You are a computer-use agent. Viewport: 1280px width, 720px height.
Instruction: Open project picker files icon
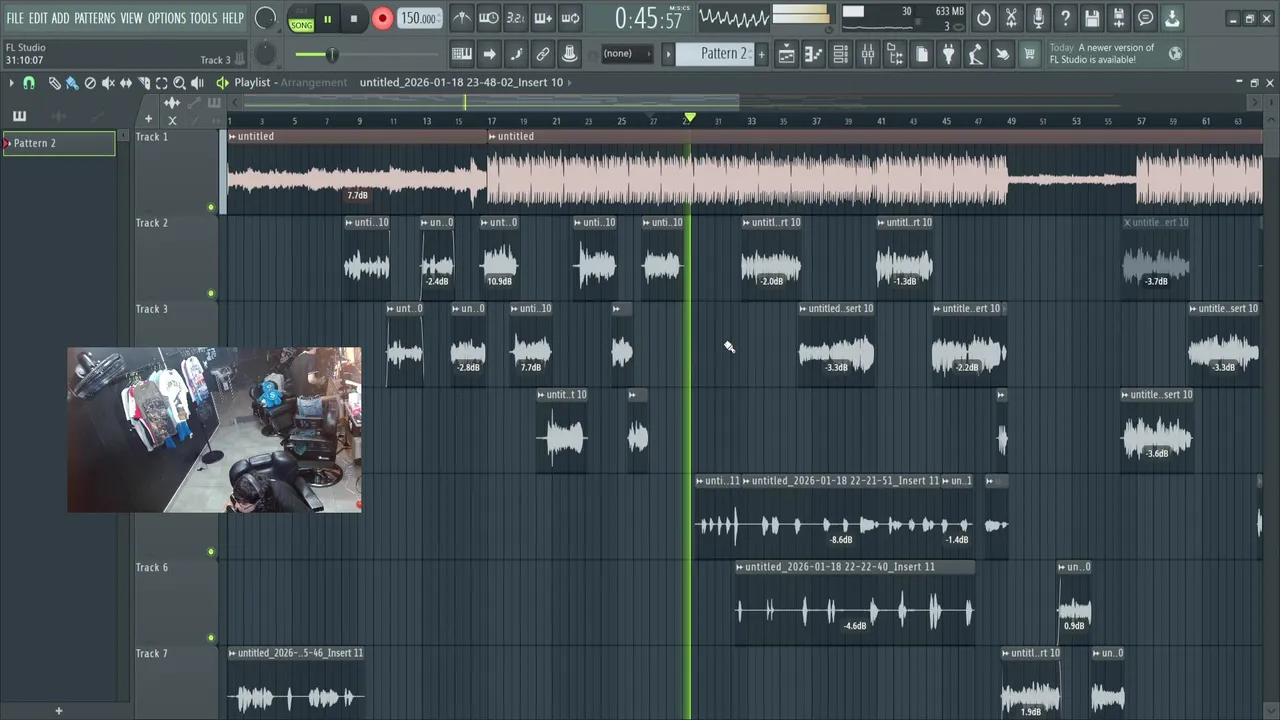(922, 54)
